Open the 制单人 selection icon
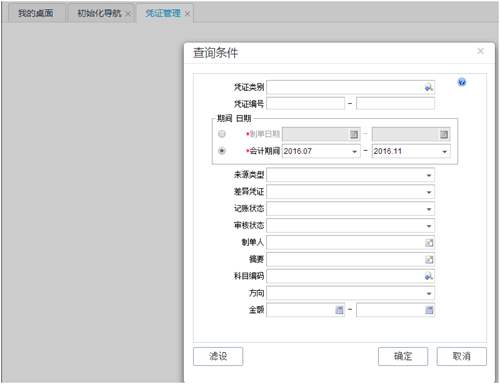 pos(429,243)
